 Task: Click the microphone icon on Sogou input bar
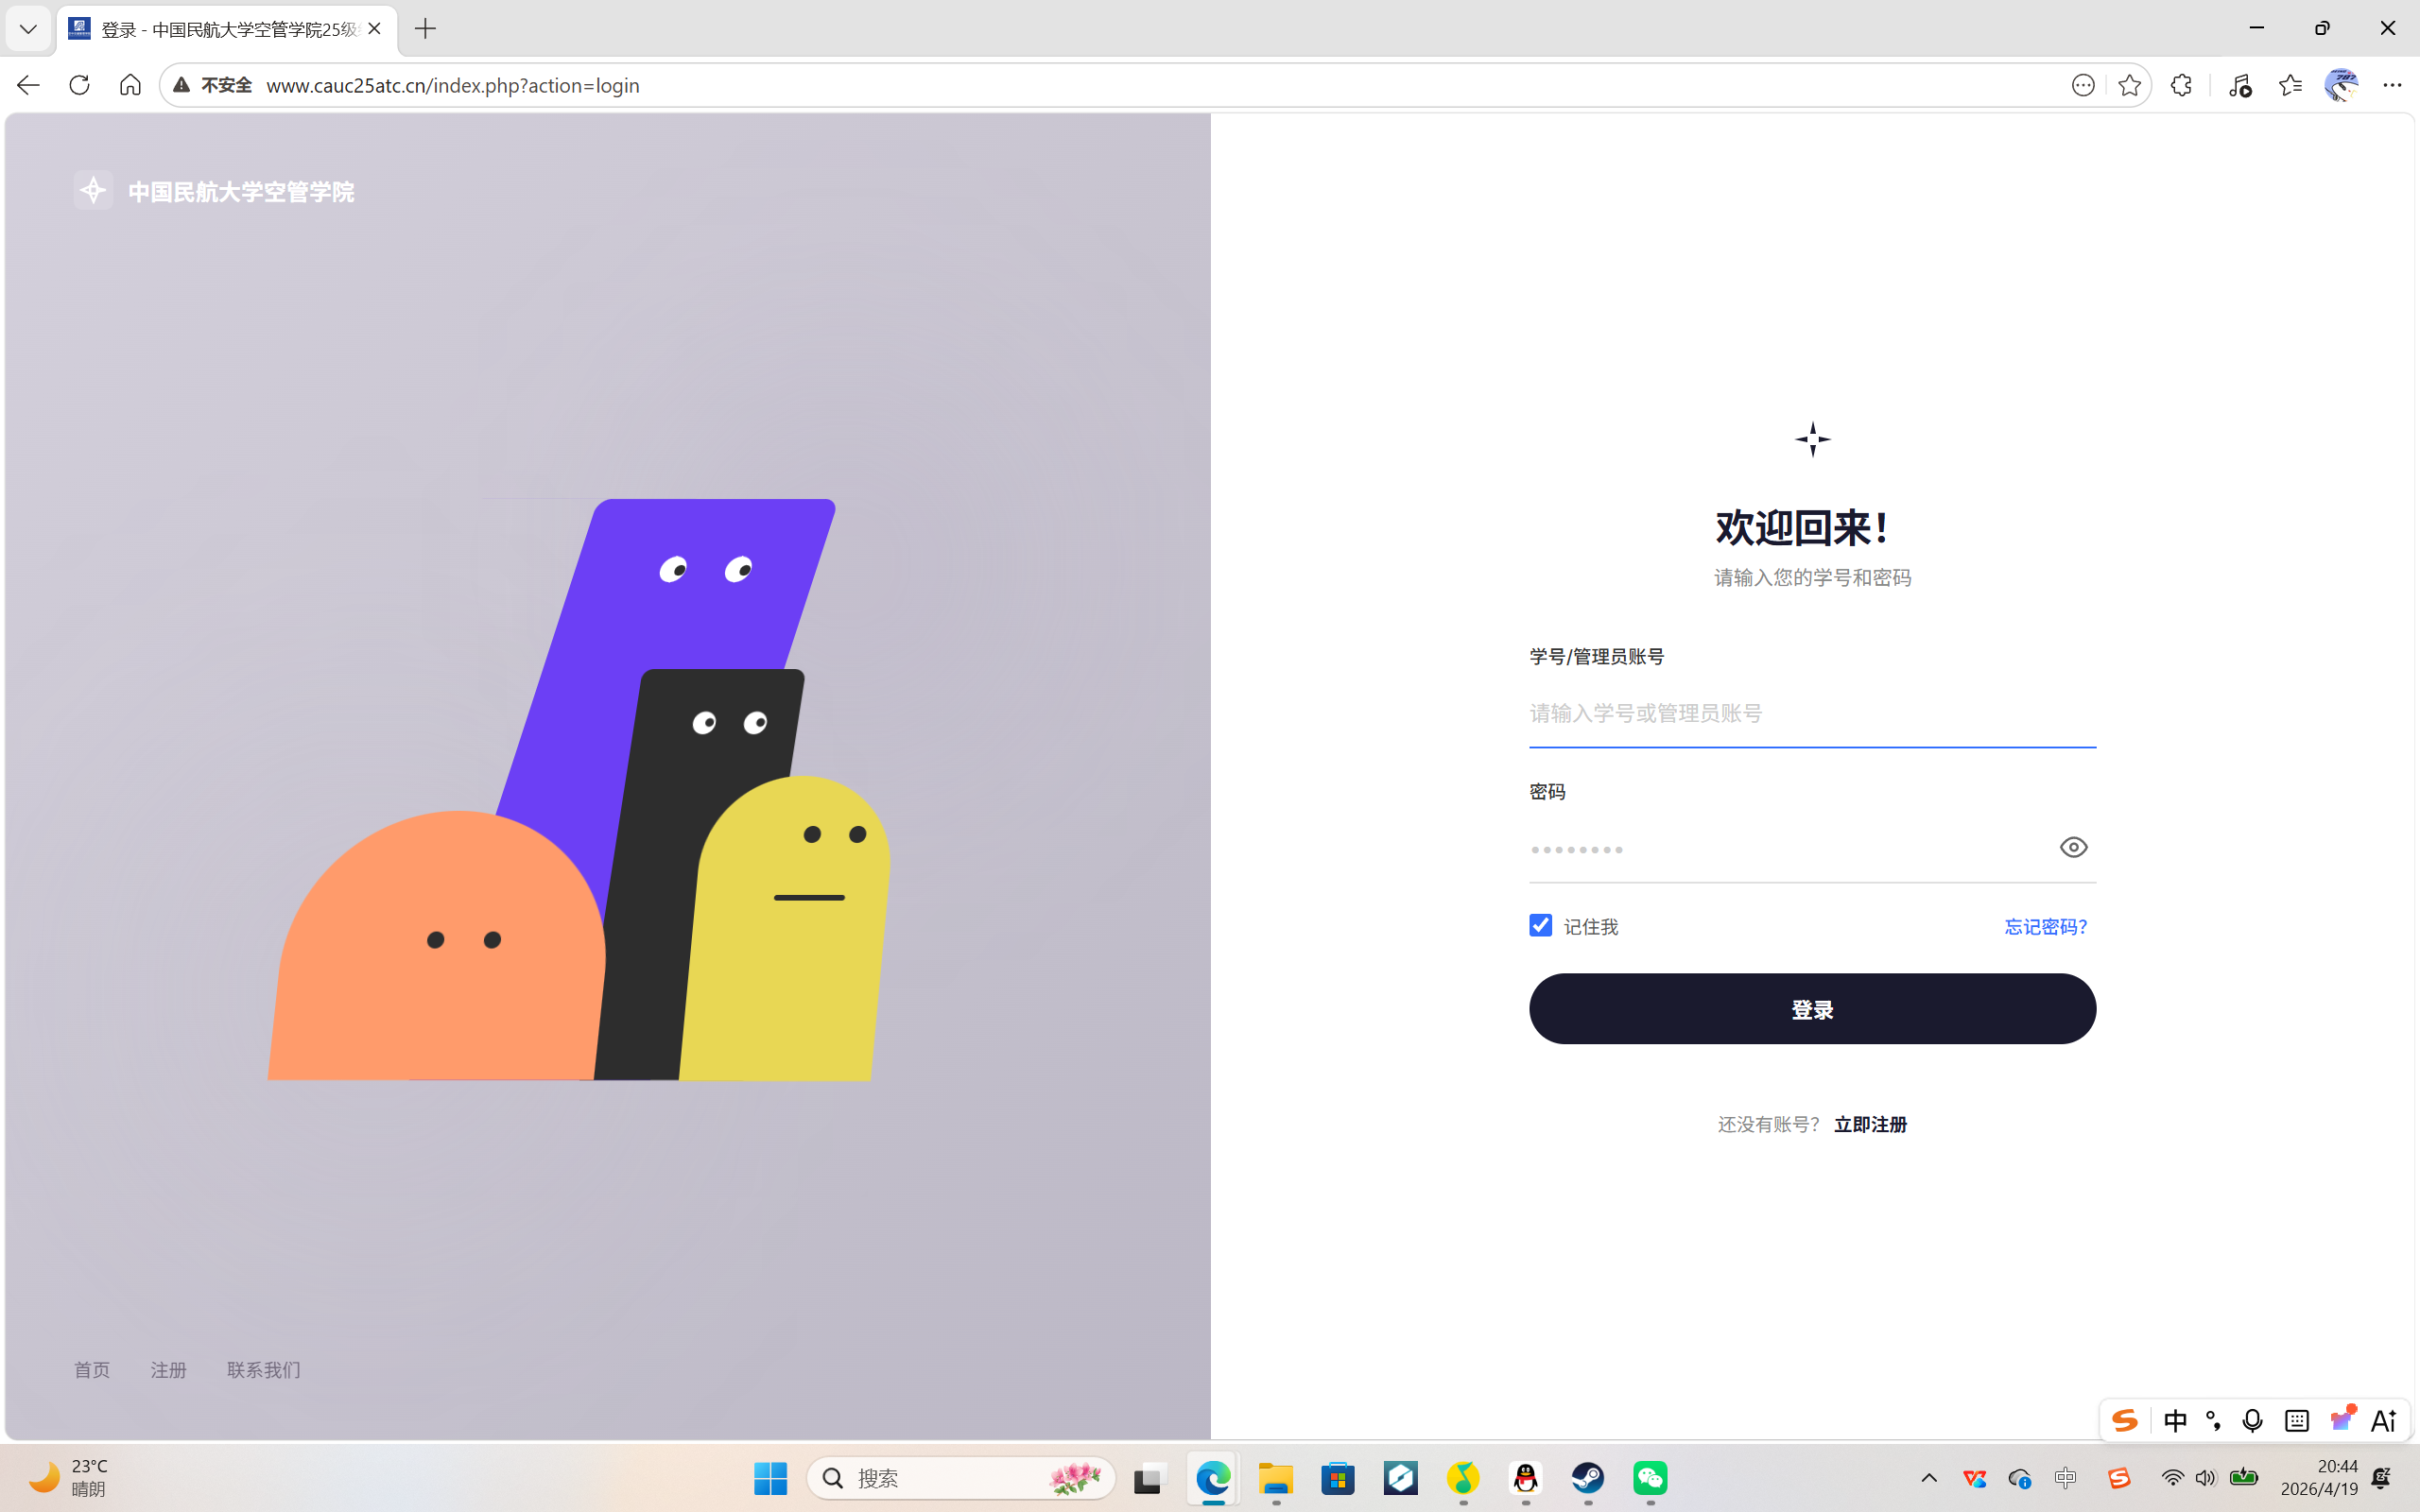[x=2252, y=1419]
